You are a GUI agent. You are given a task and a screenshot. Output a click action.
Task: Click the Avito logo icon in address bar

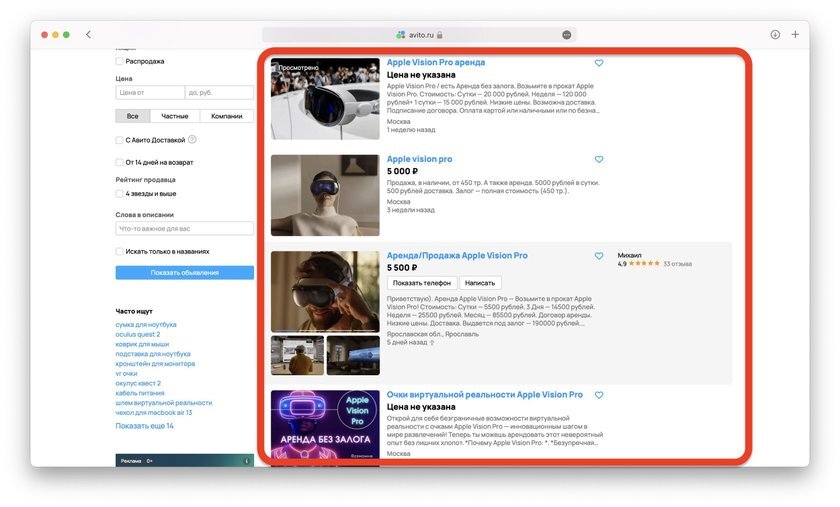400,35
